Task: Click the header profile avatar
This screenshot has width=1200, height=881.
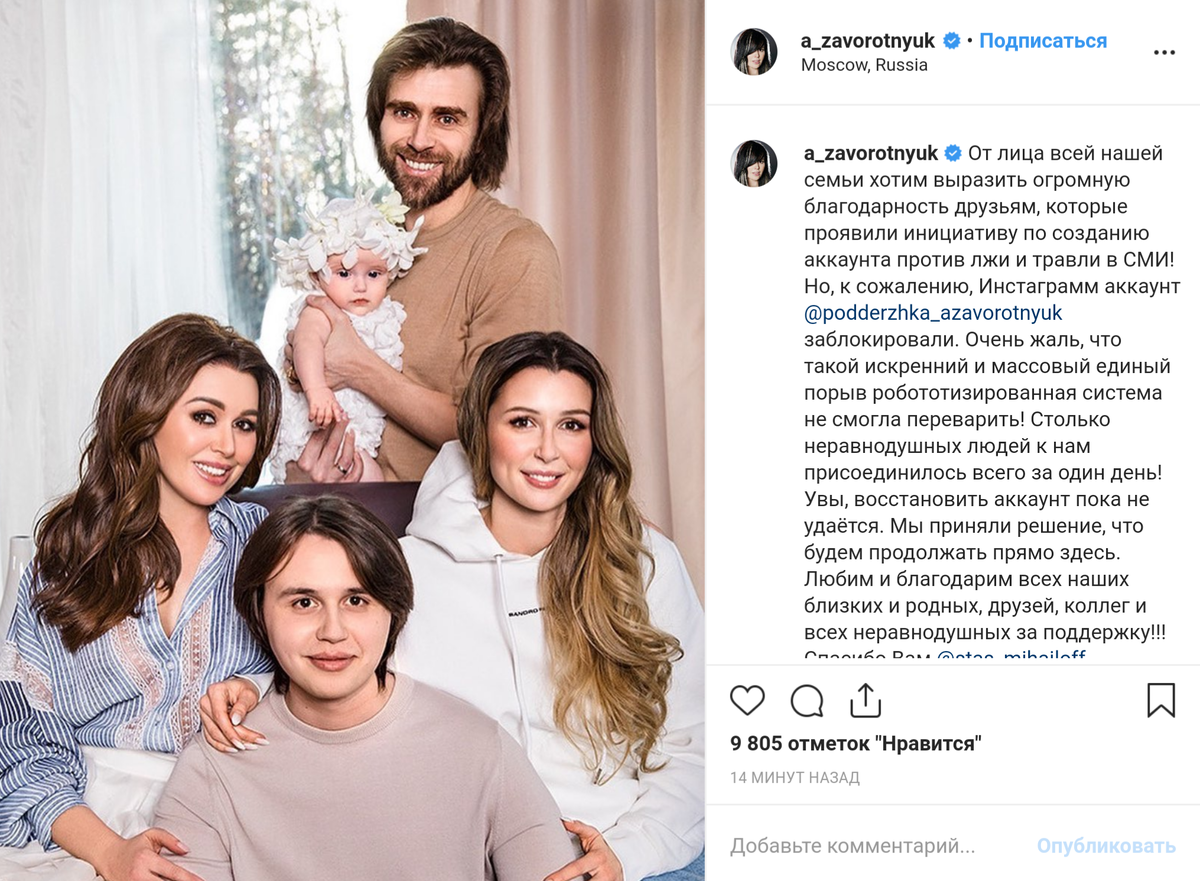Action: click(754, 52)
